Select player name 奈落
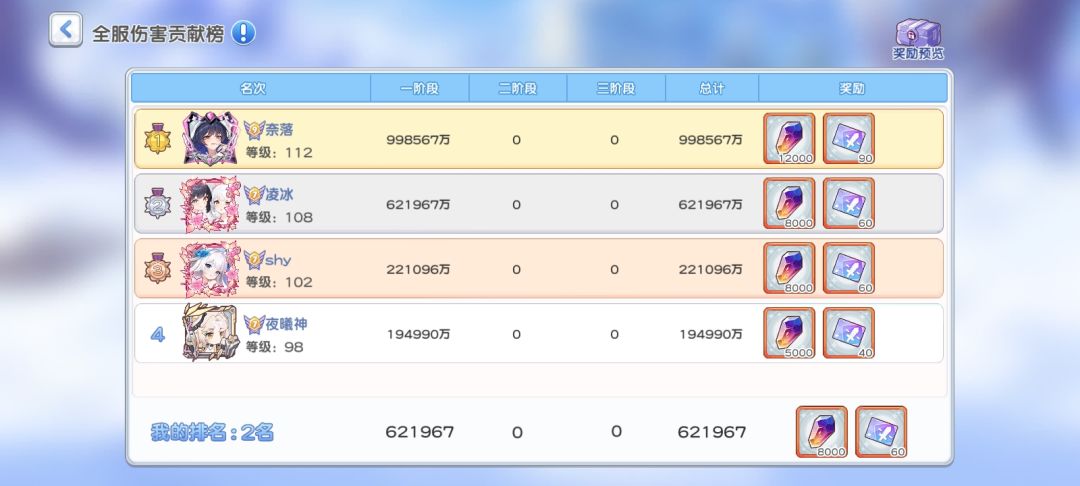 coord(280,129)
